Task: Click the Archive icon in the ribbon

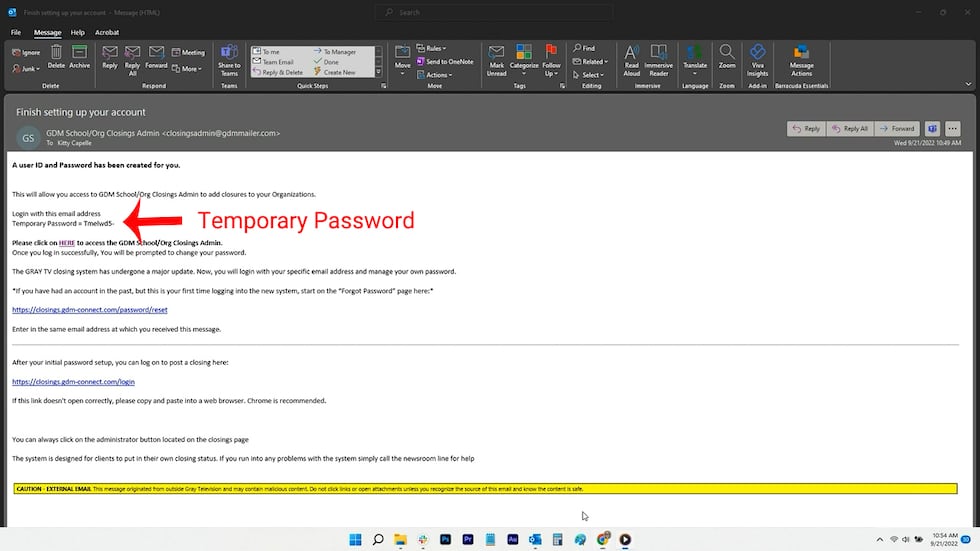Action: pyautogui.click(x=80, y=56)
